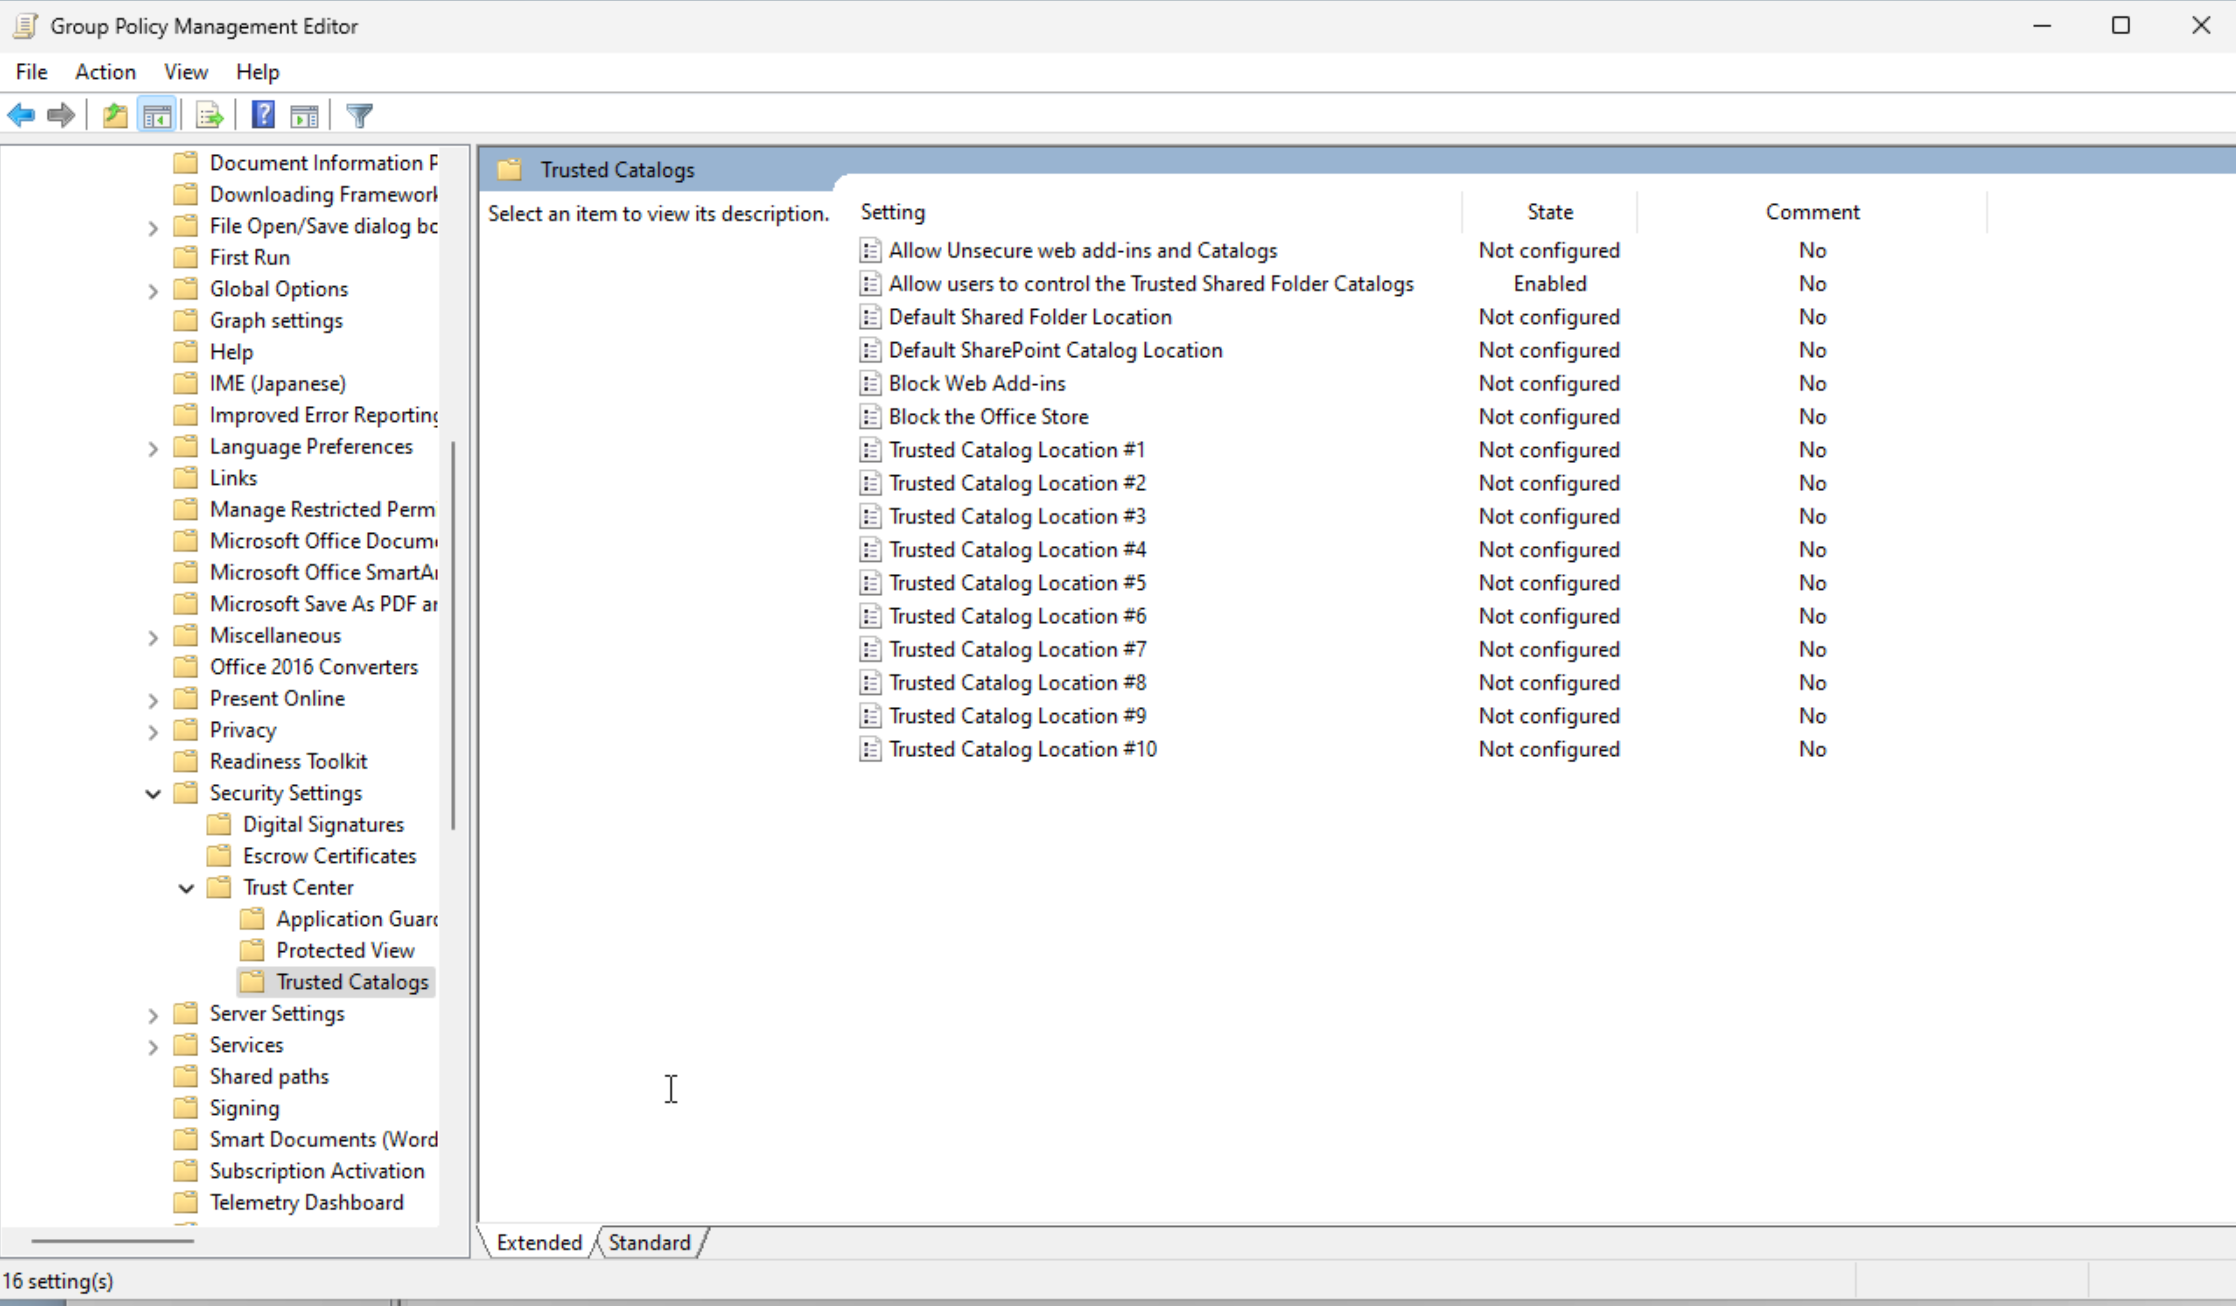Screen dimensions: 2236x1306
Task: Select Trusted Catalog Location #7 setting
Action: coord(1017,650)
